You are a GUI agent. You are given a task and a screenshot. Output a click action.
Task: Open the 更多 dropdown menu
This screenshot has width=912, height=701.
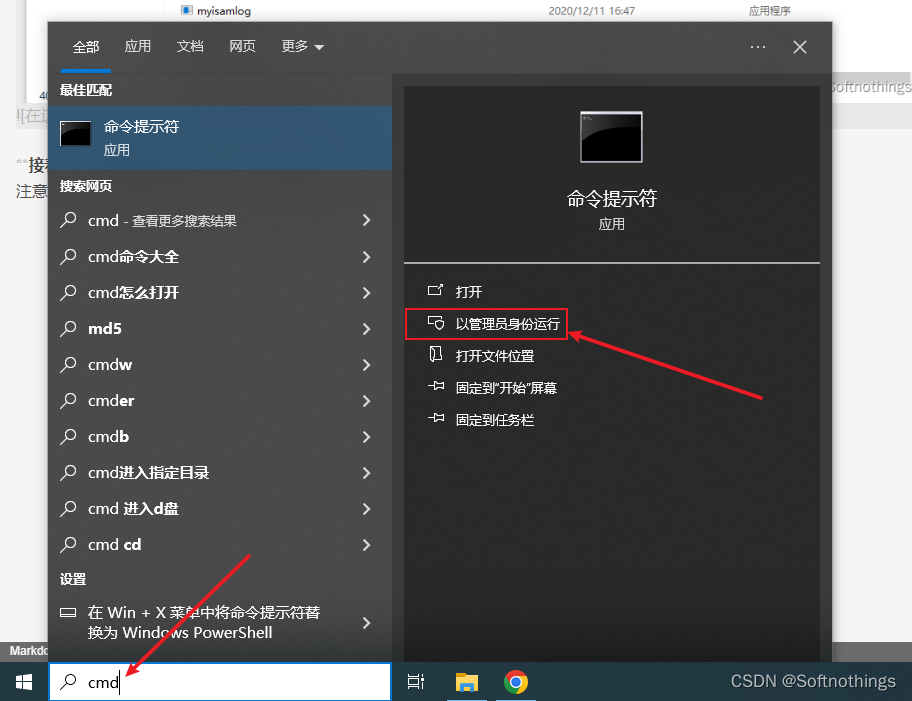[x=302, y=47]
